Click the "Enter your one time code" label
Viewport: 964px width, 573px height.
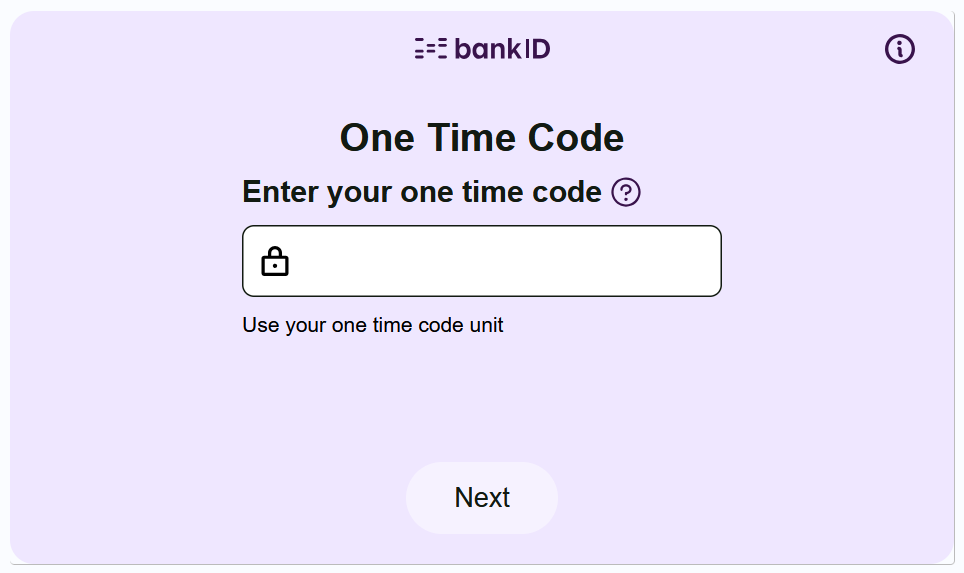click(421, 192)
